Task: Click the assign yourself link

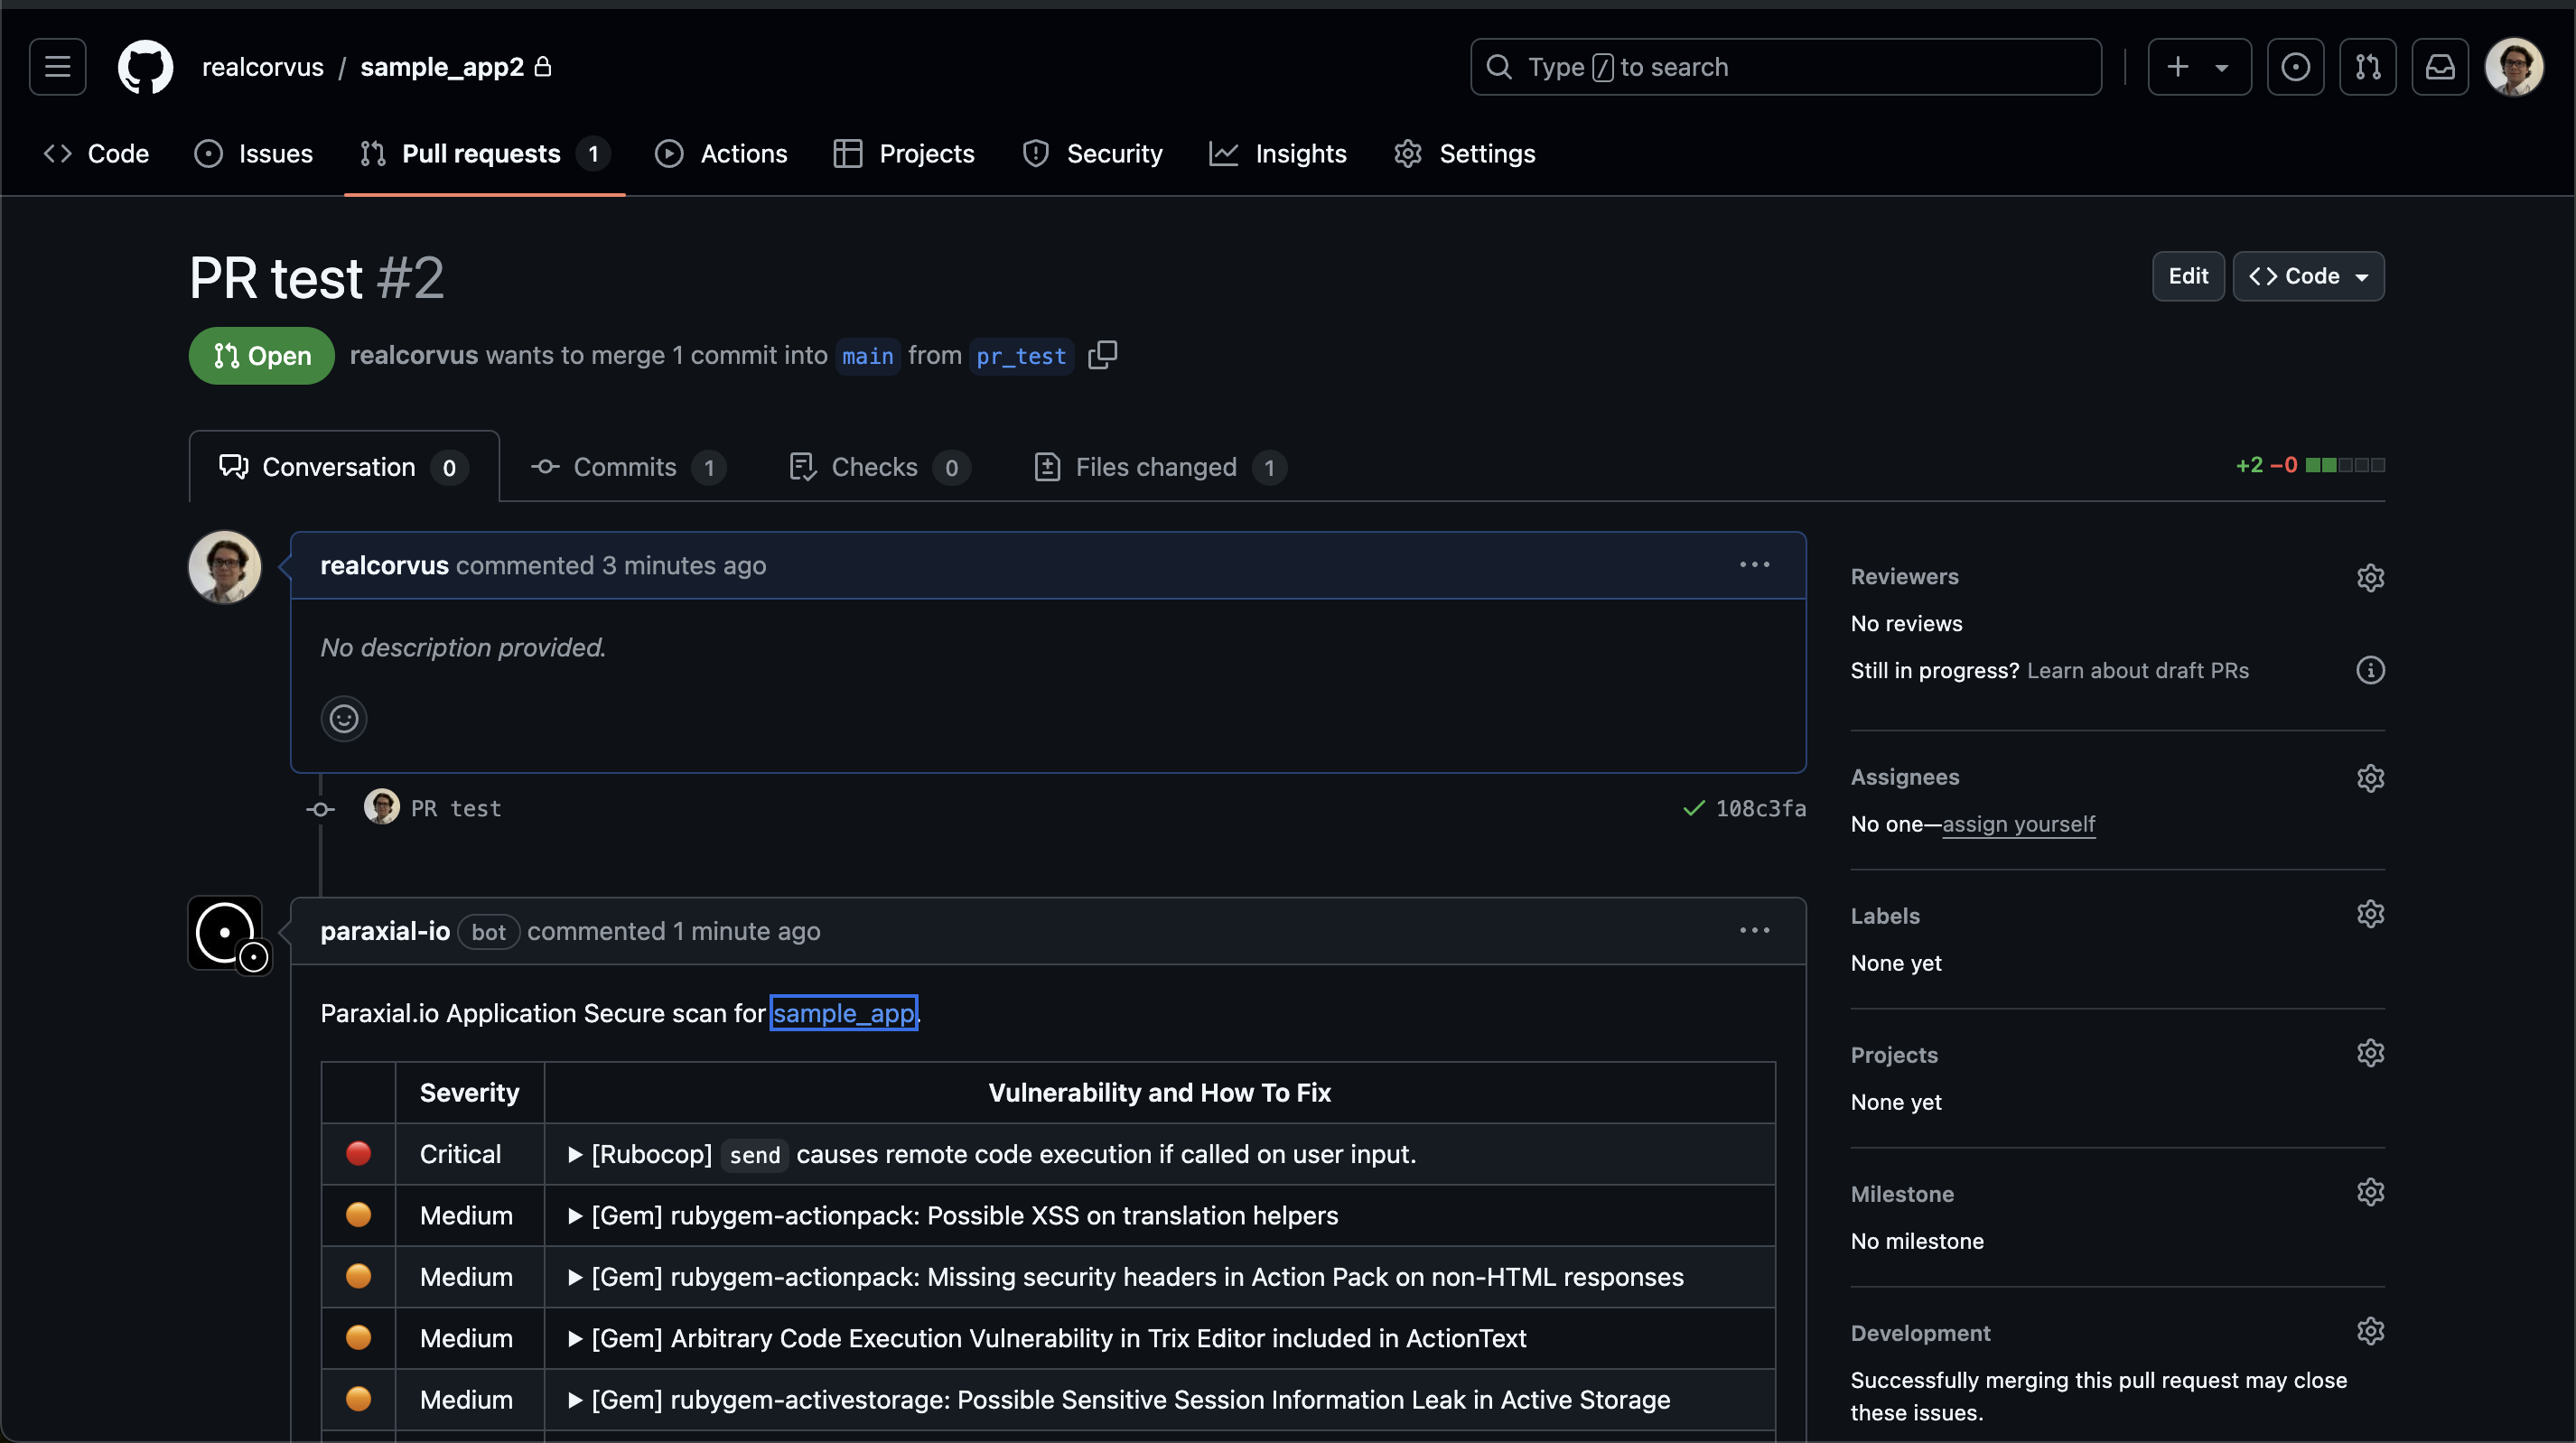Action: coord(2018,824)
